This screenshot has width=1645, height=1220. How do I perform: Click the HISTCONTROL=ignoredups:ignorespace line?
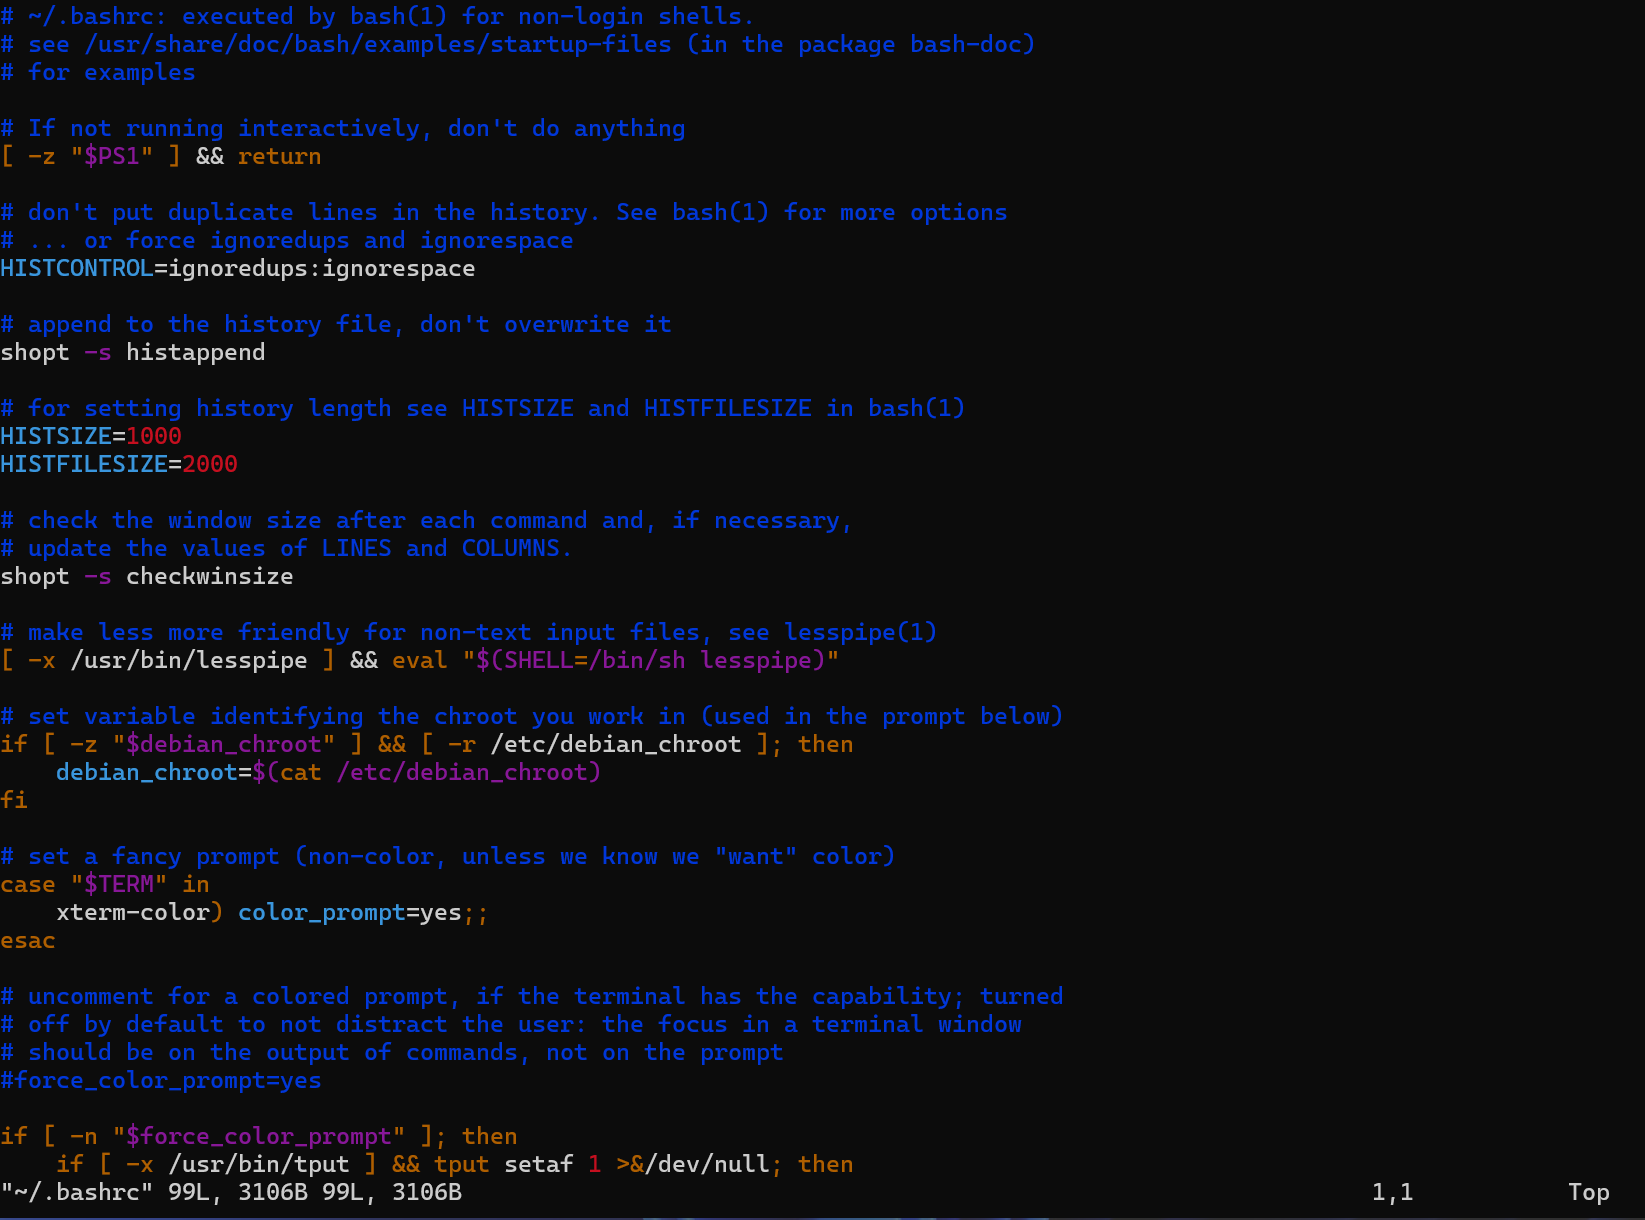238,268
